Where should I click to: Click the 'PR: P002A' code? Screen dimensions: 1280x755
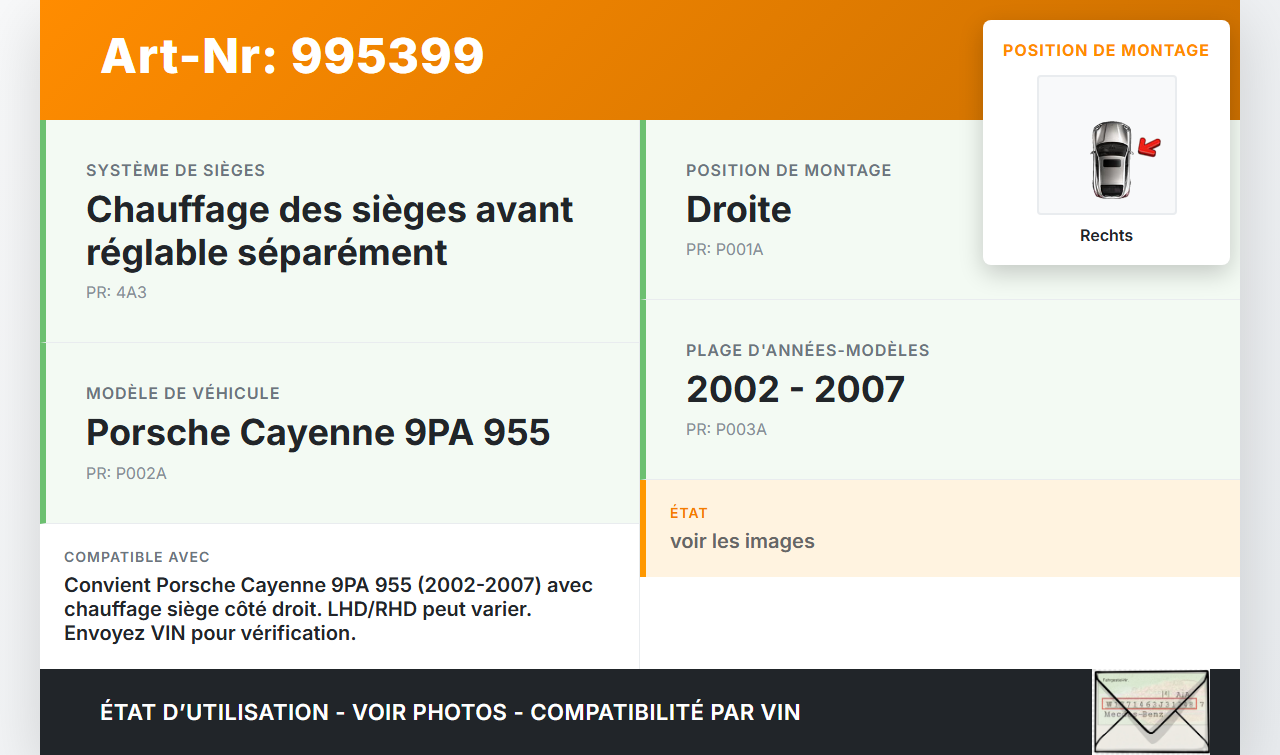point(126,473)
